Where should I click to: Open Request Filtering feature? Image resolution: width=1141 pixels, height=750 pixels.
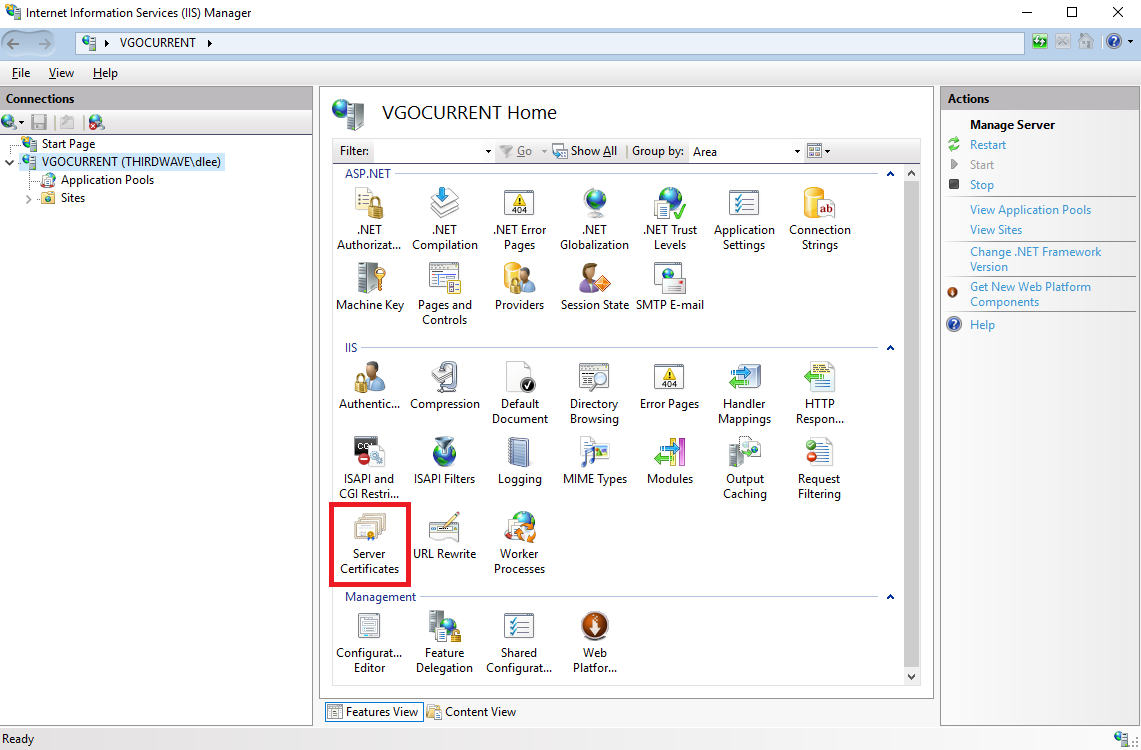819,468
